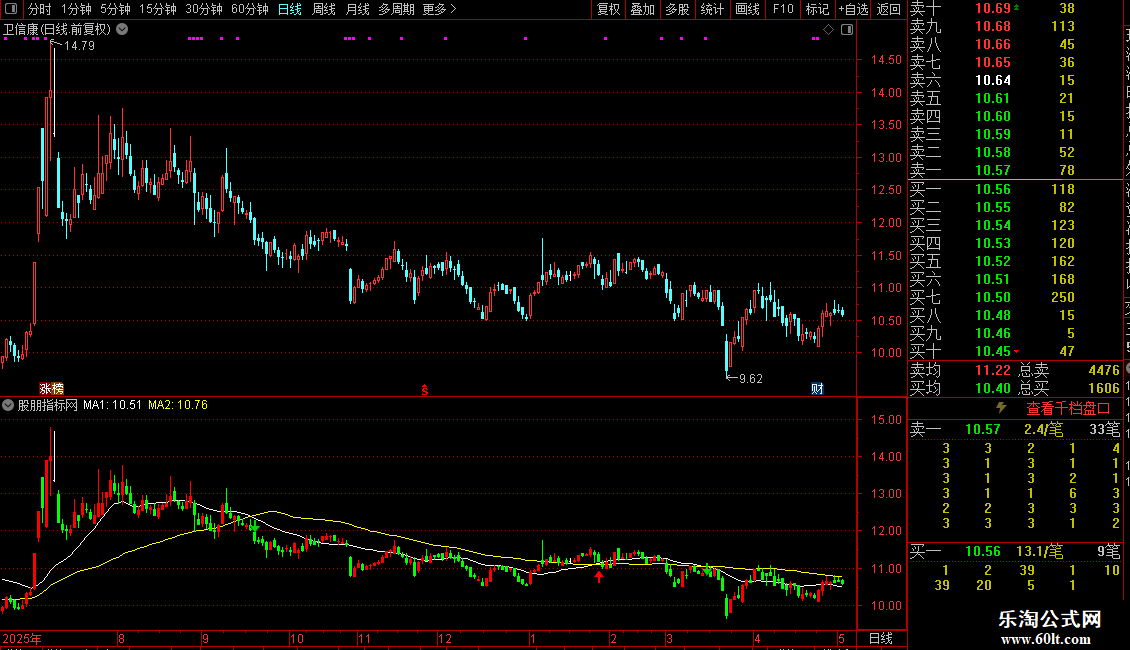
Task: Click the 9.62 low price label
Action: point(750,378)
